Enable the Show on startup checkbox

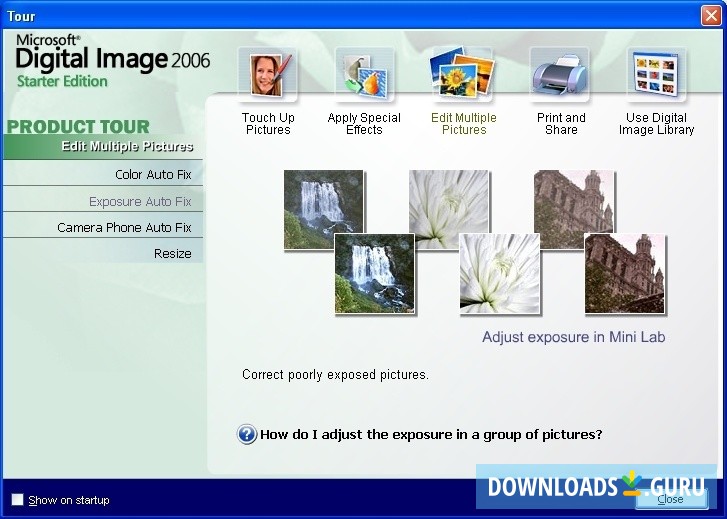[17, 500]
